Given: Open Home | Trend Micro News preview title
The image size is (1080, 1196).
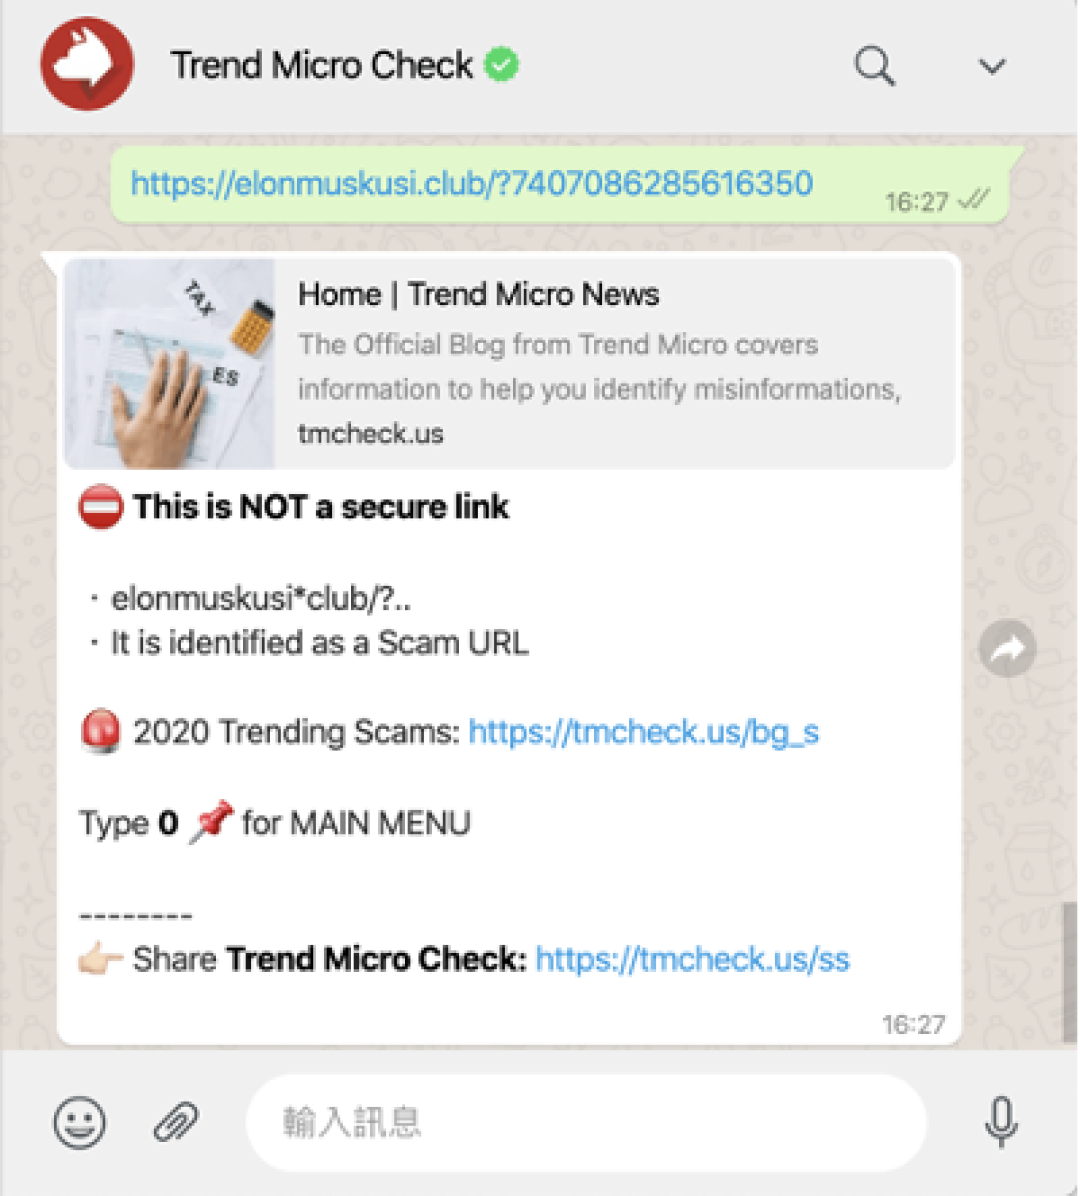Looking at the screenshot, I should click(478, 294).
